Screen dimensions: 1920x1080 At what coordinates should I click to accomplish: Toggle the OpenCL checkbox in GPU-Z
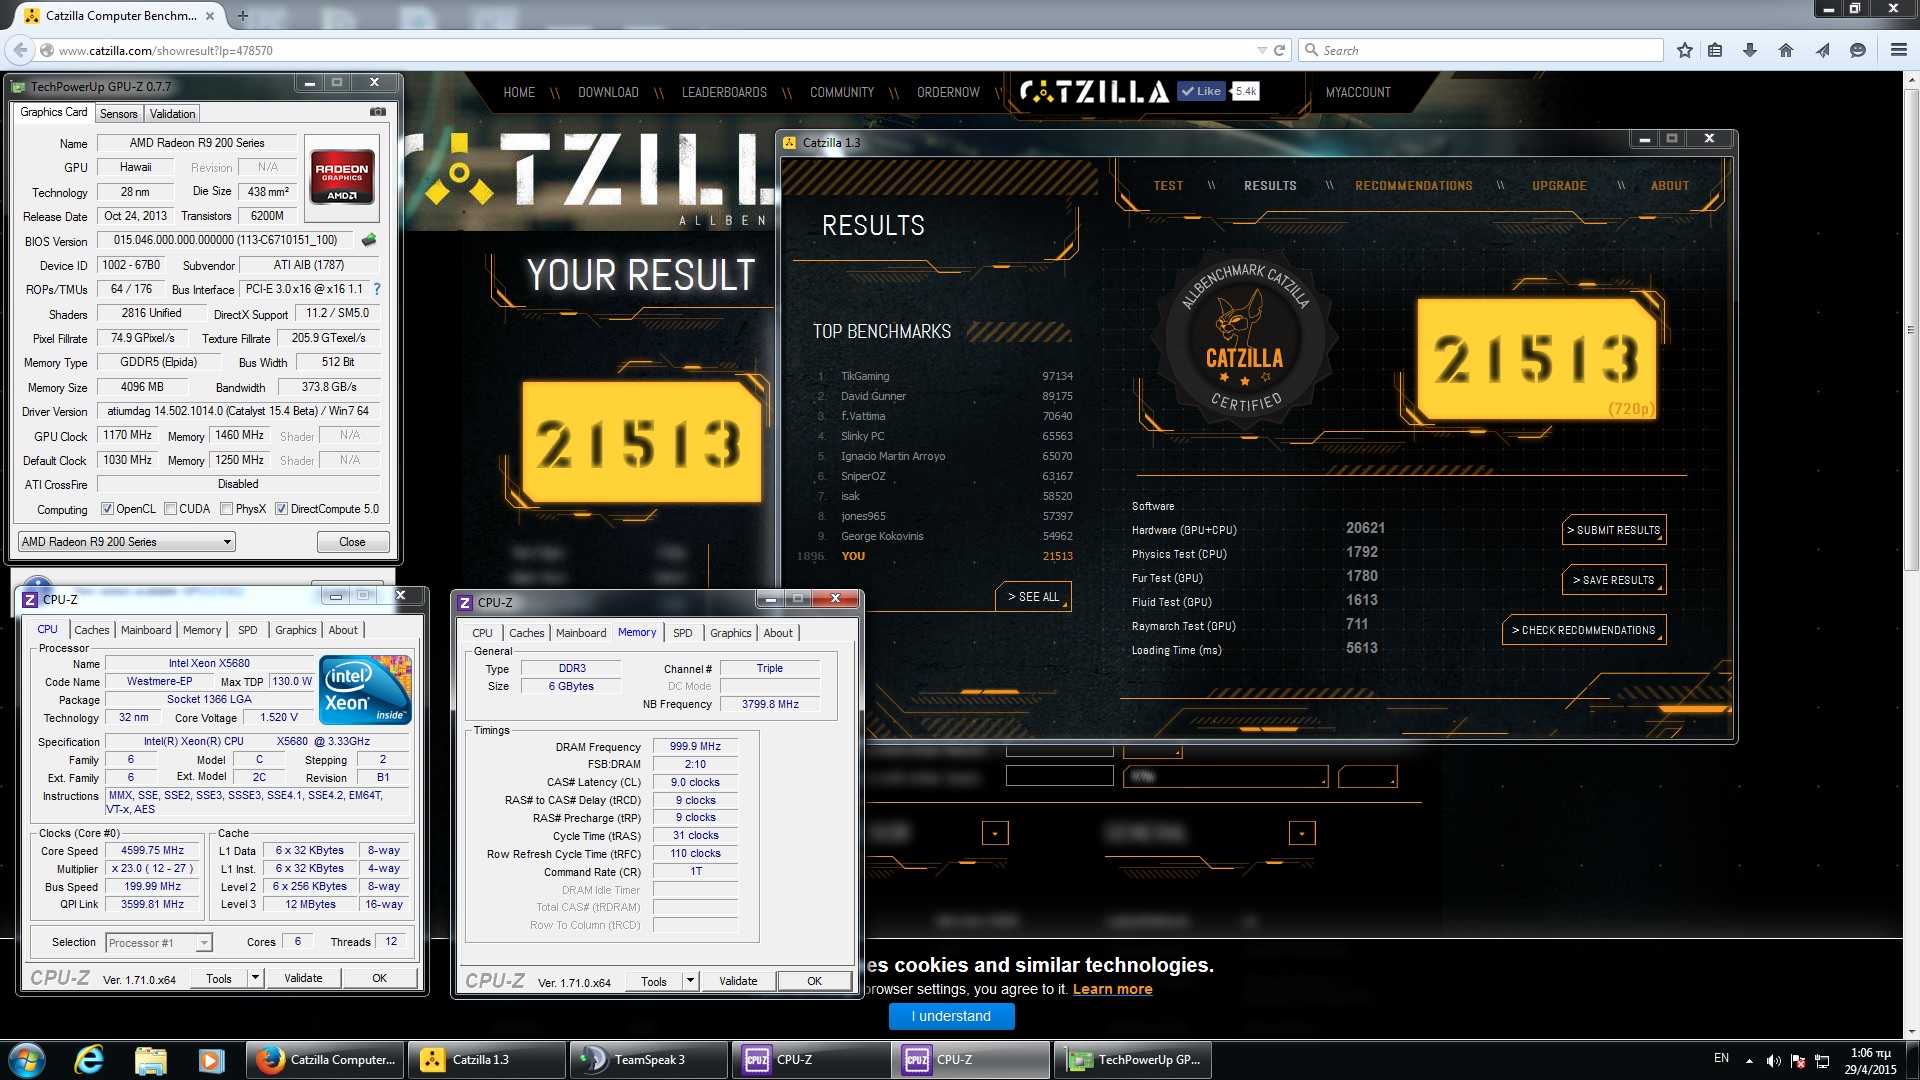pyautogui.click(x=107, y=509)
